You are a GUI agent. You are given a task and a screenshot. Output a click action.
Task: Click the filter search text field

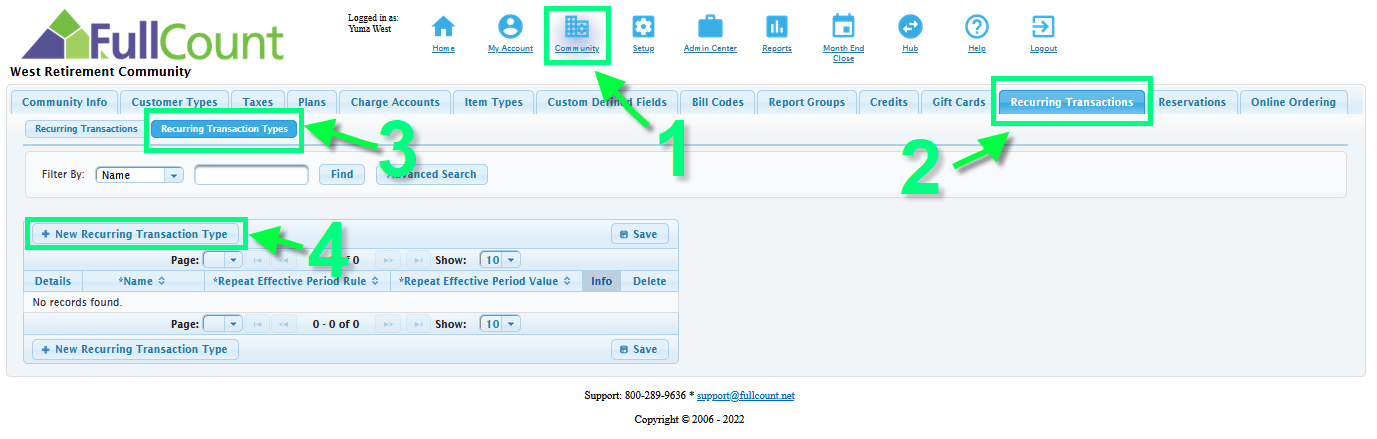(x=251, y=175)
